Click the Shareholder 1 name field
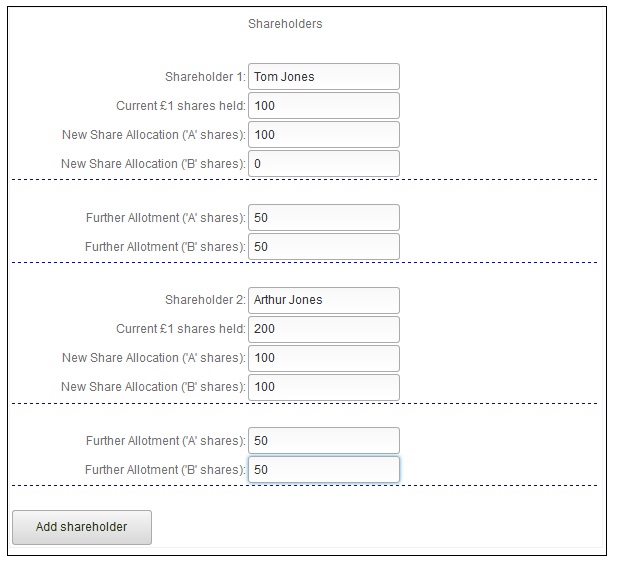 point(323,76)
